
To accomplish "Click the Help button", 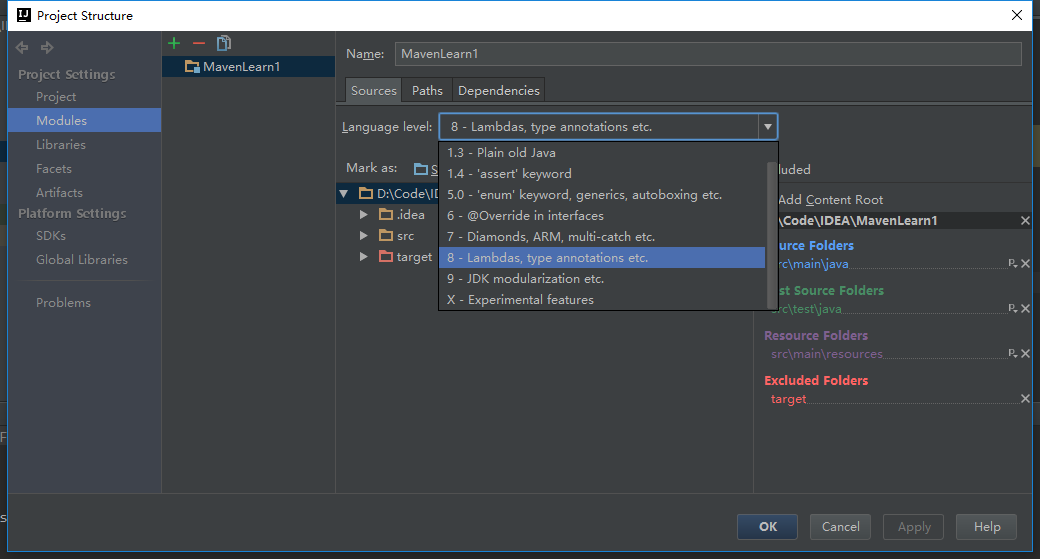I will (x=987, y=527).
